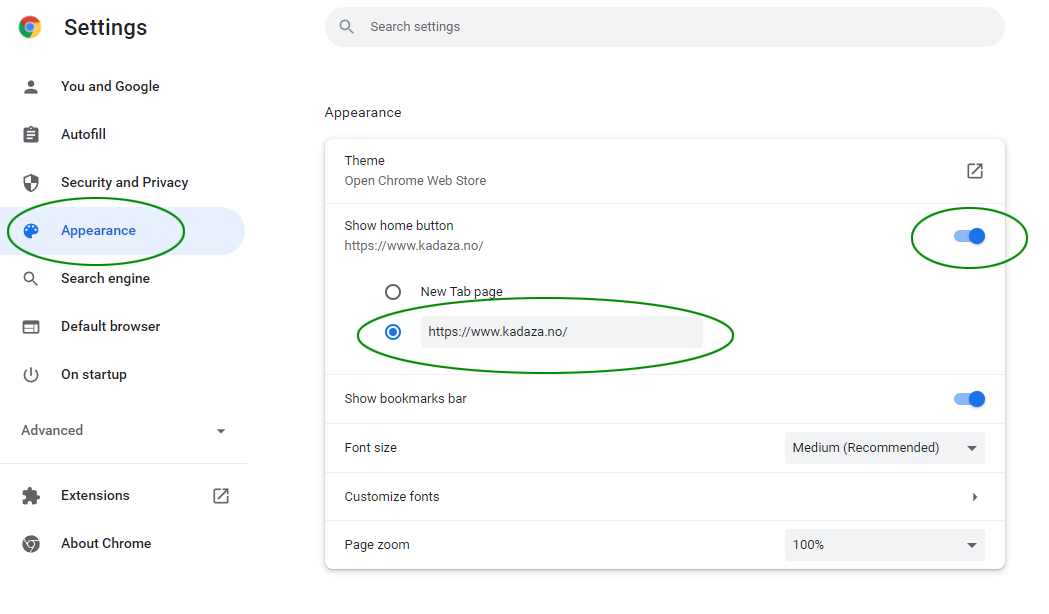Click the Search settings field

pos(664,27)
